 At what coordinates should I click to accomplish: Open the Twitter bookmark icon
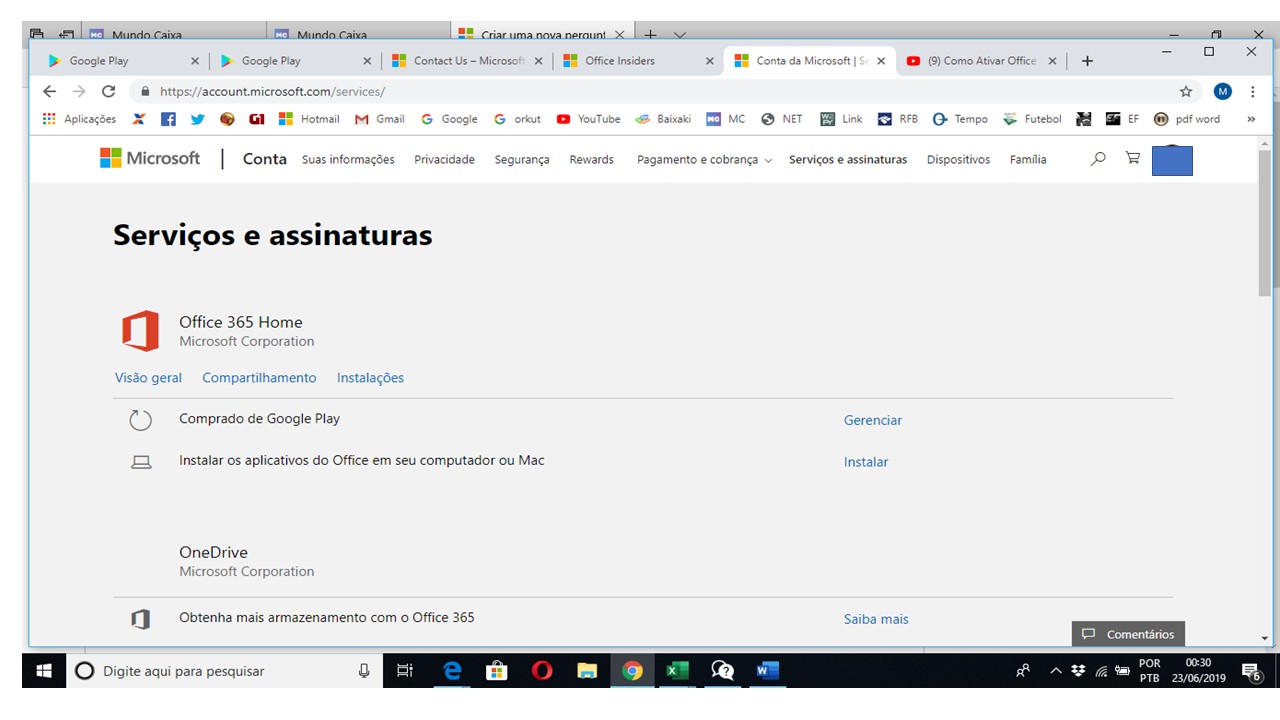click(198, 119)
